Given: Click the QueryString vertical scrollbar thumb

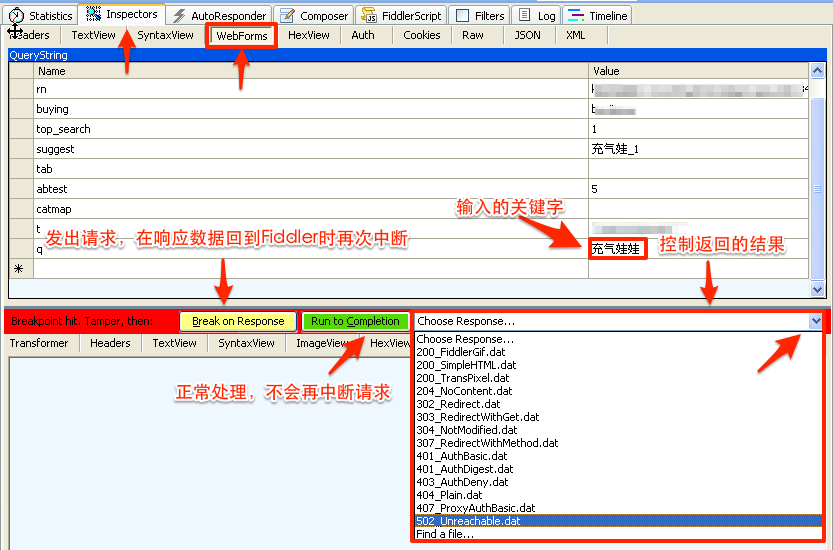Looking at the screenshot, I should tap(817, 188).
